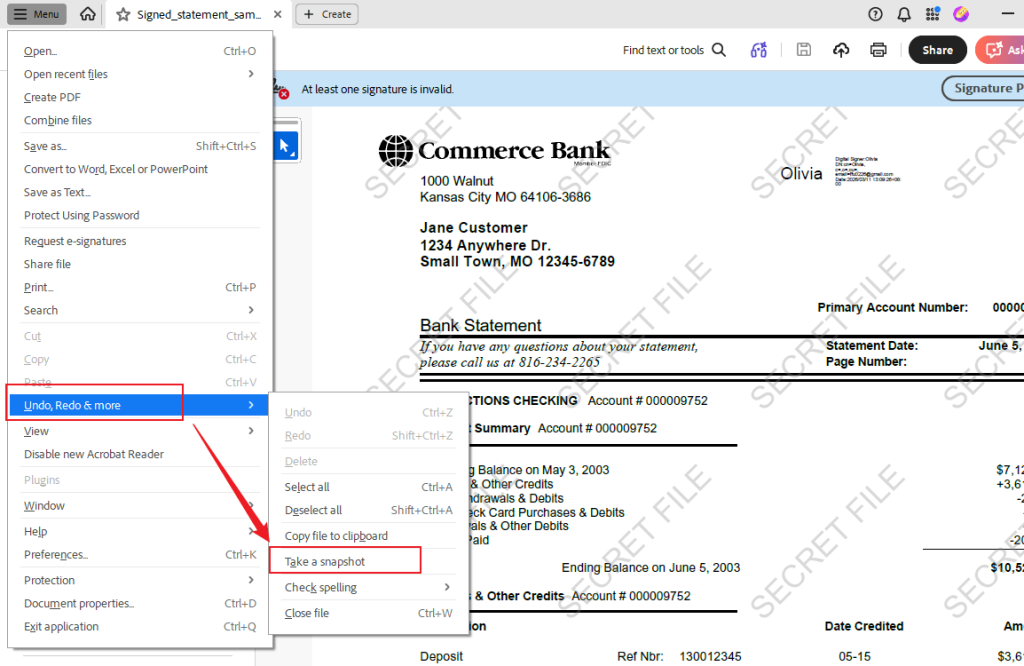Open the Adobe apps grid icon
This screenshot has width=1024, height=666.
[933, 14]
